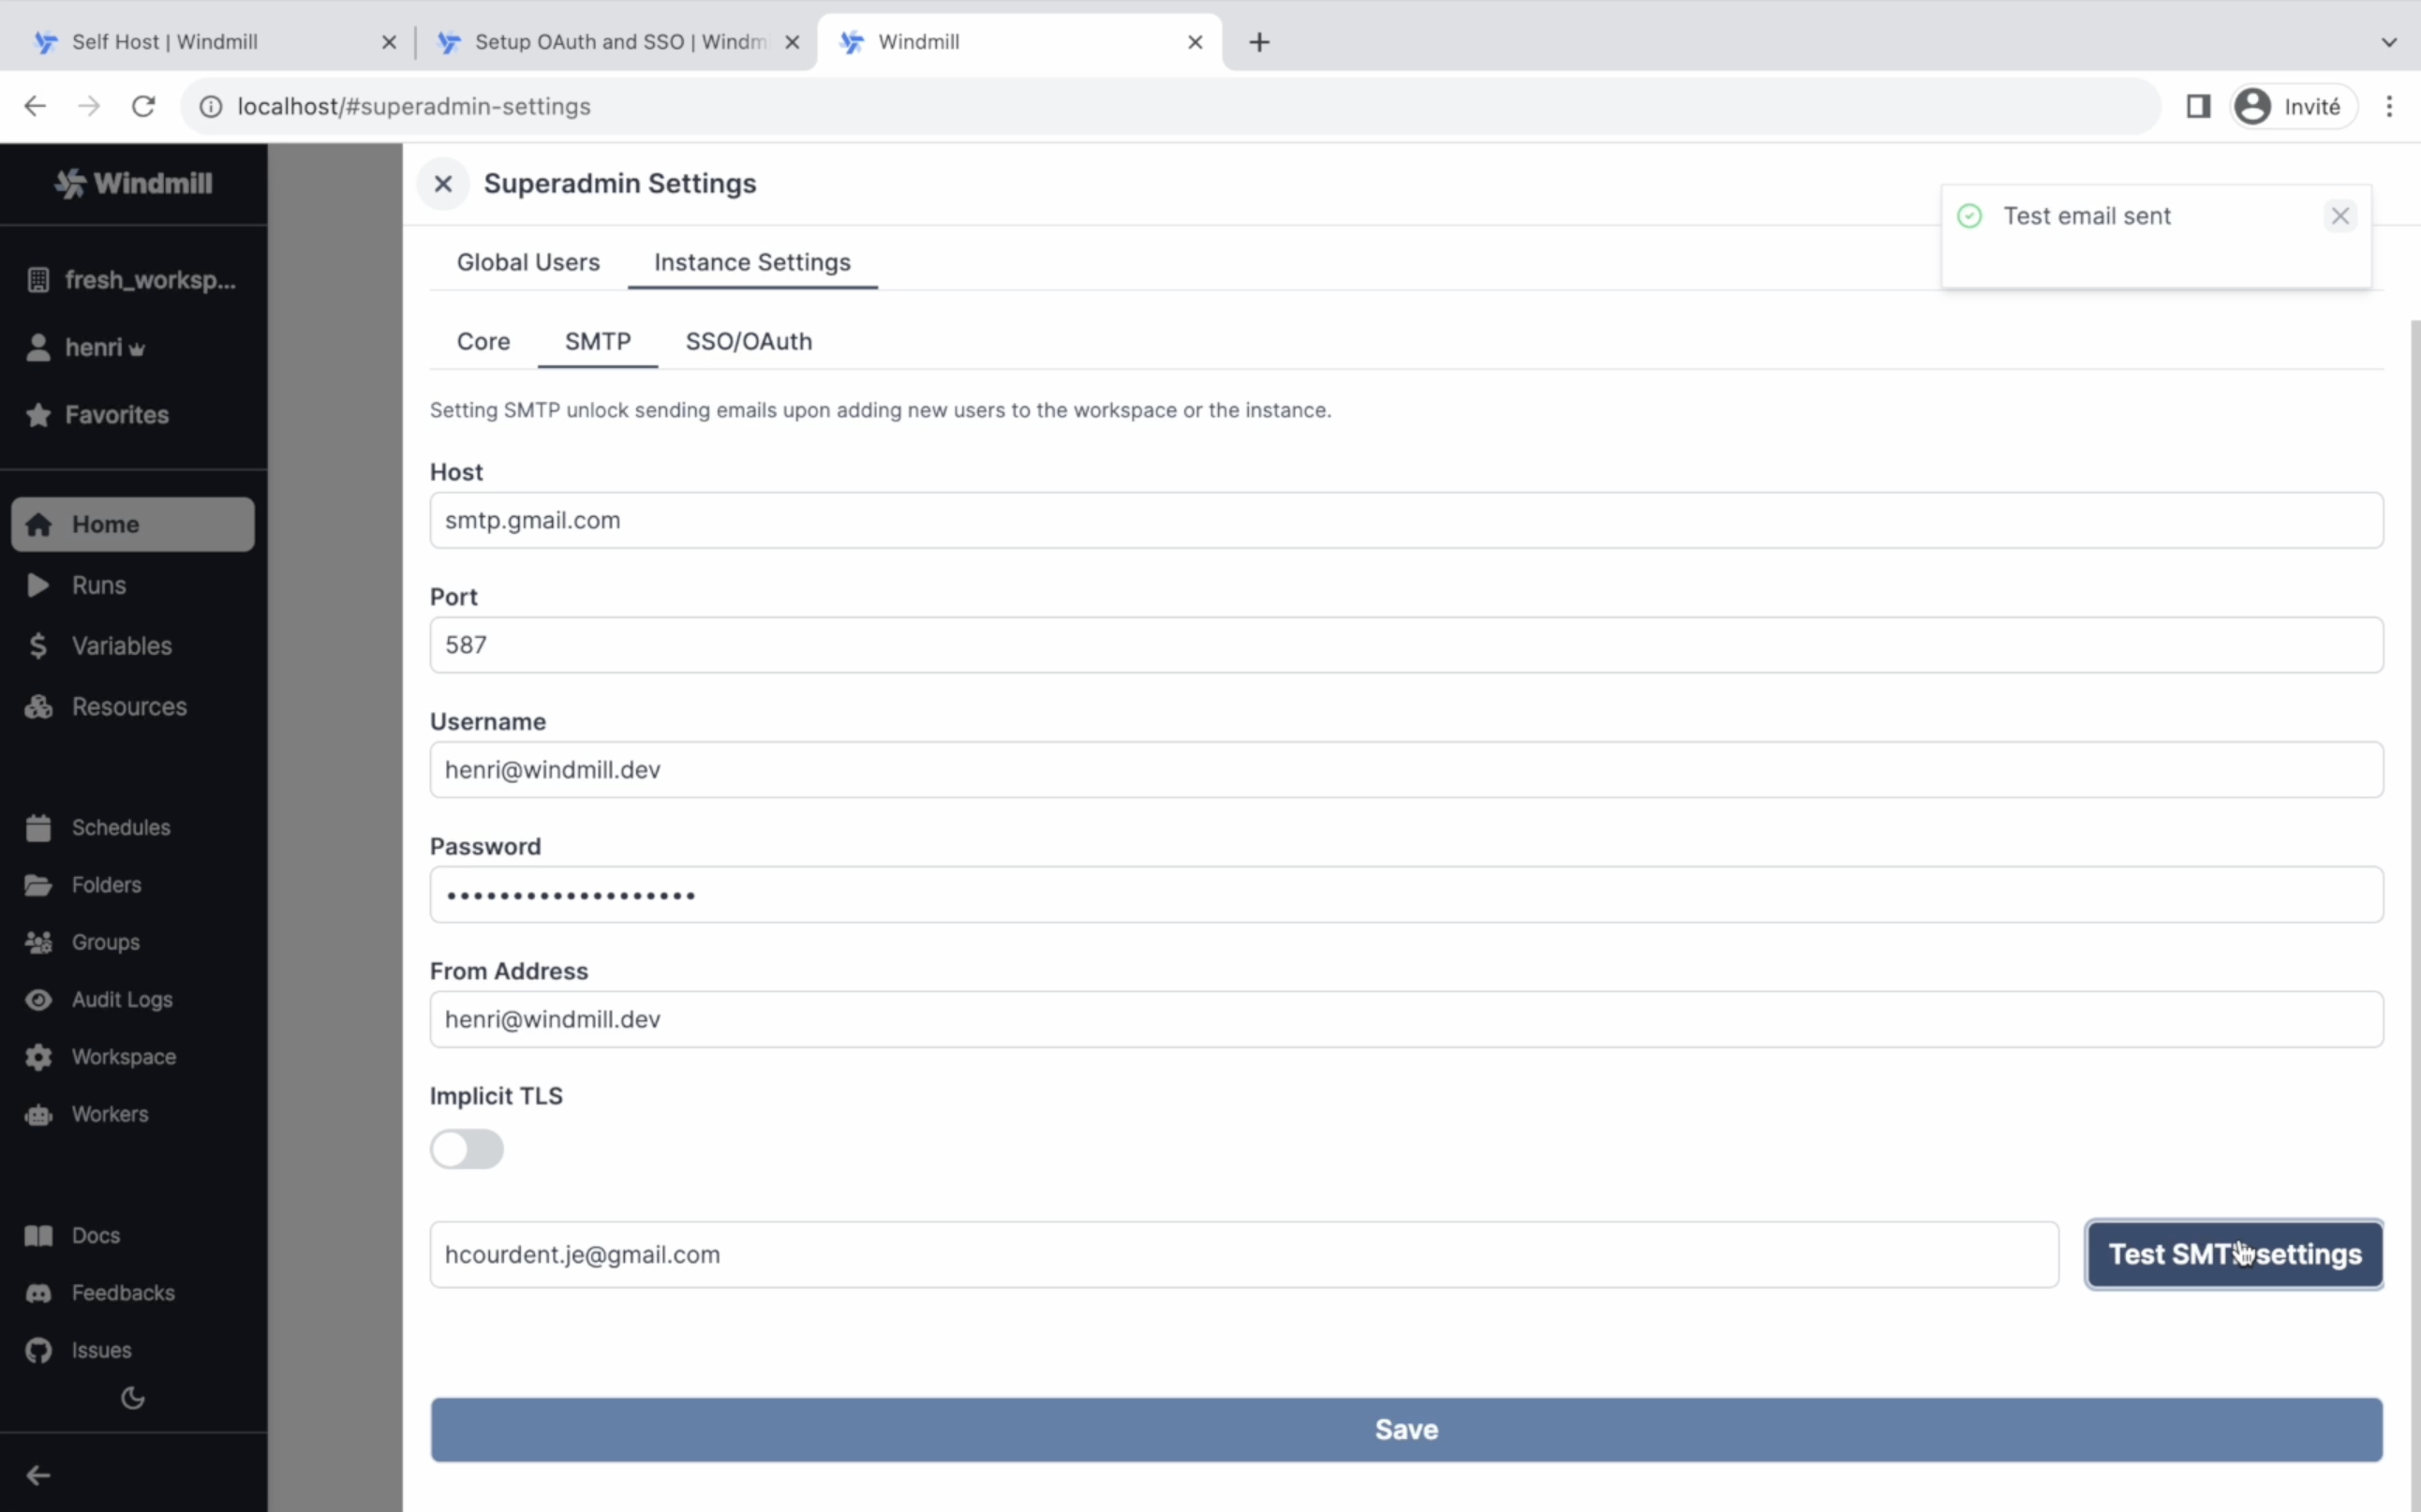The image size is (2421, 1512).
Task: Click the From Address input field
Action: pos(1406,1019)
